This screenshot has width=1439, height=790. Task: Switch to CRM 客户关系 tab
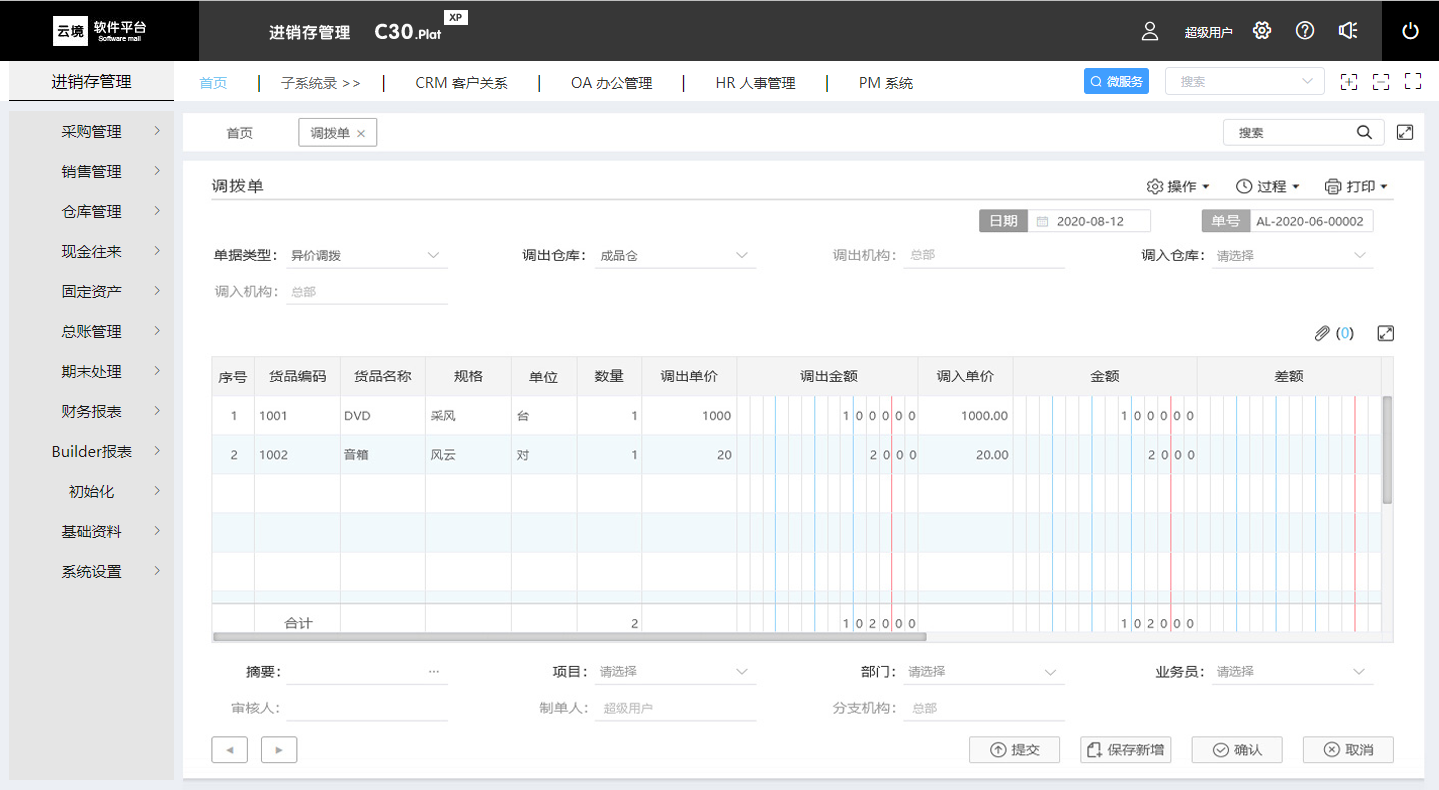click(x=461, y=83)
